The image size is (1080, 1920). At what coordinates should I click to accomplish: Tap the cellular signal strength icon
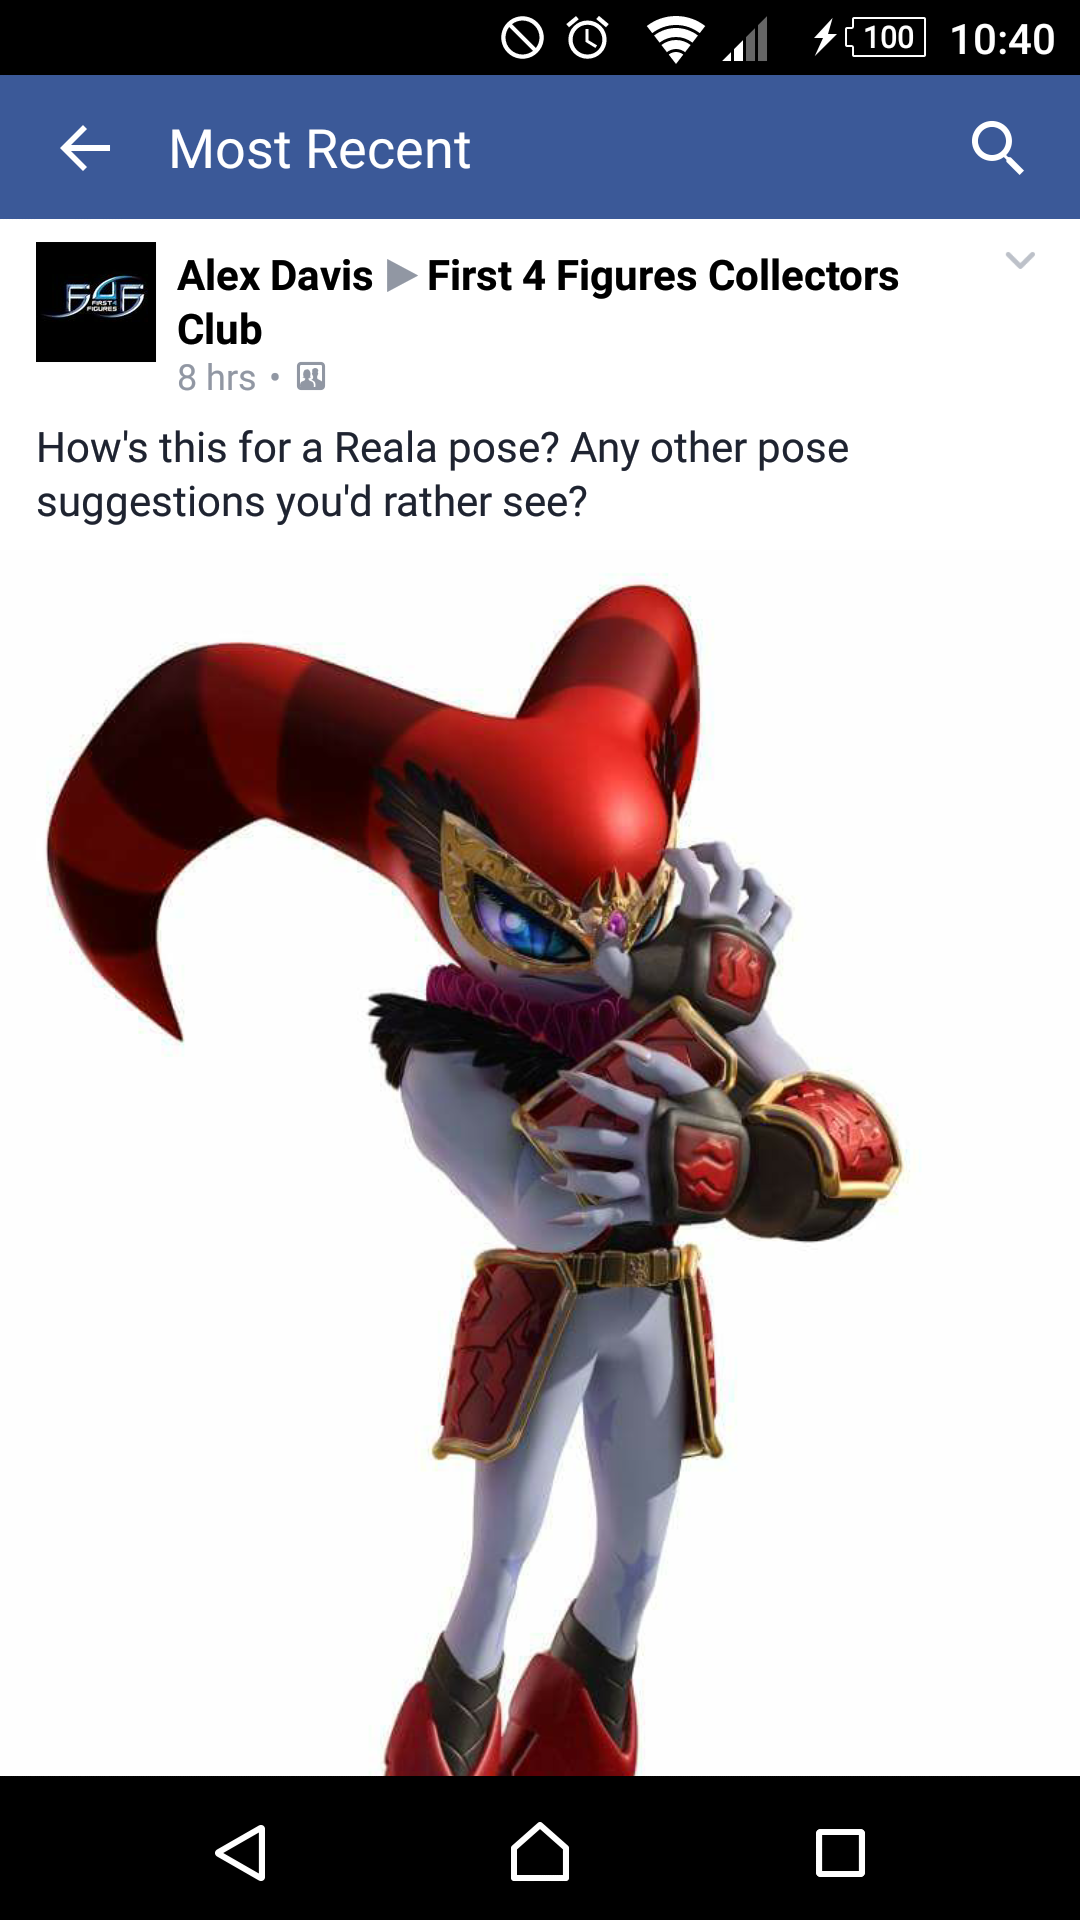pyautogui.click(x=745, y=40)
